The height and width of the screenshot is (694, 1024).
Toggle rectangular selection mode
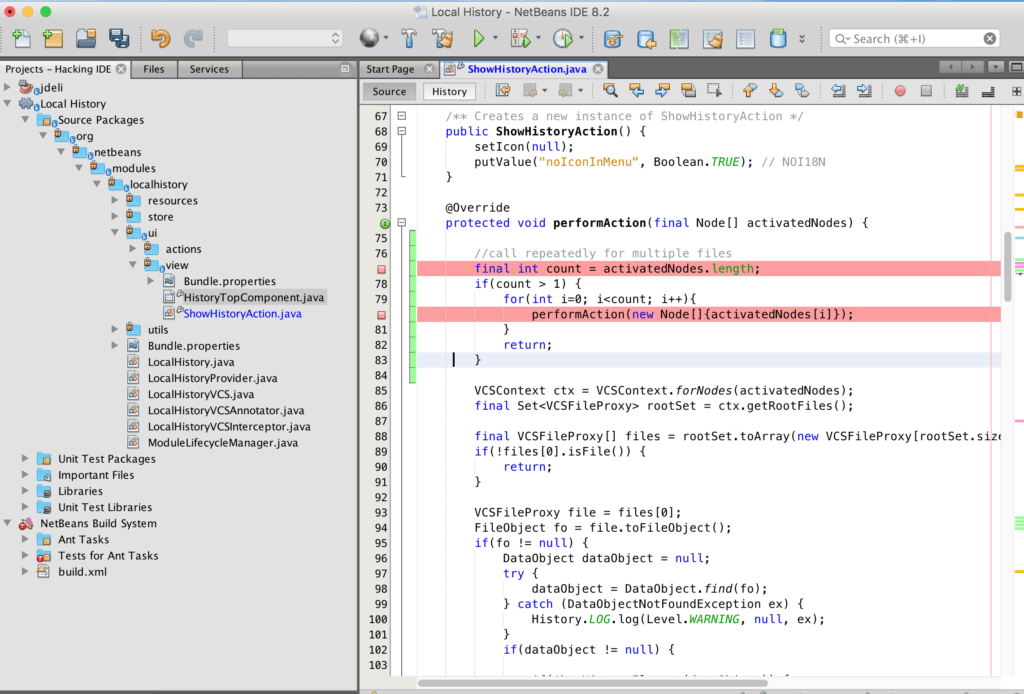713,90
